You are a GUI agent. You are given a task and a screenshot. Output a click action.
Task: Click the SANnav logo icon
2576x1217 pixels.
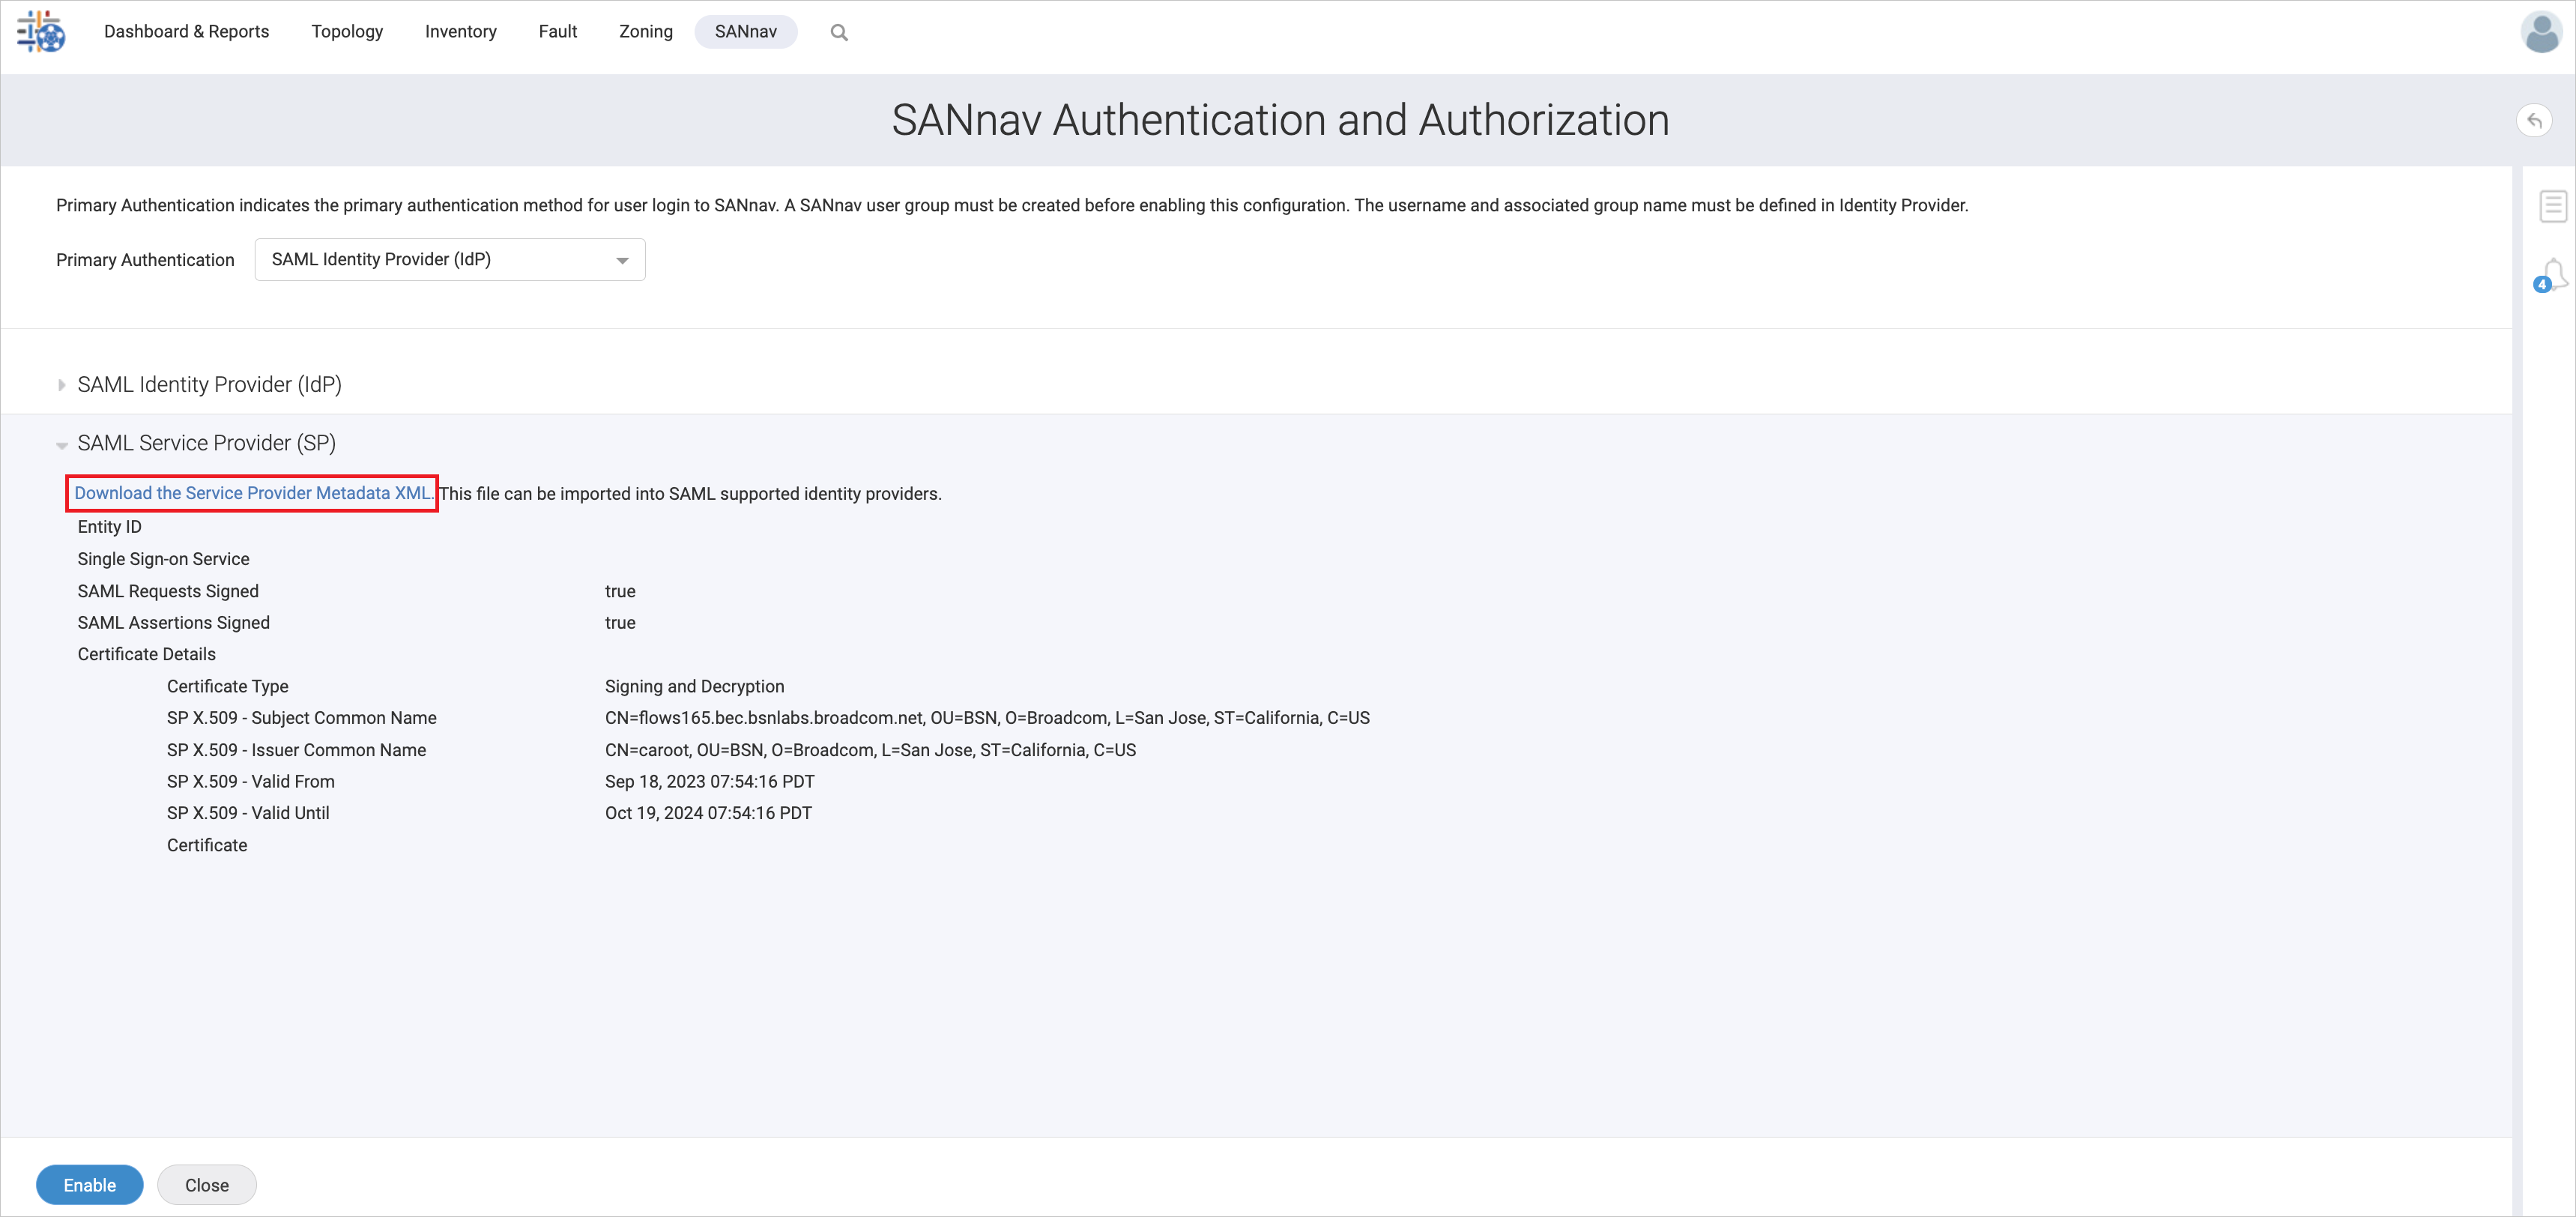(41, 32)
